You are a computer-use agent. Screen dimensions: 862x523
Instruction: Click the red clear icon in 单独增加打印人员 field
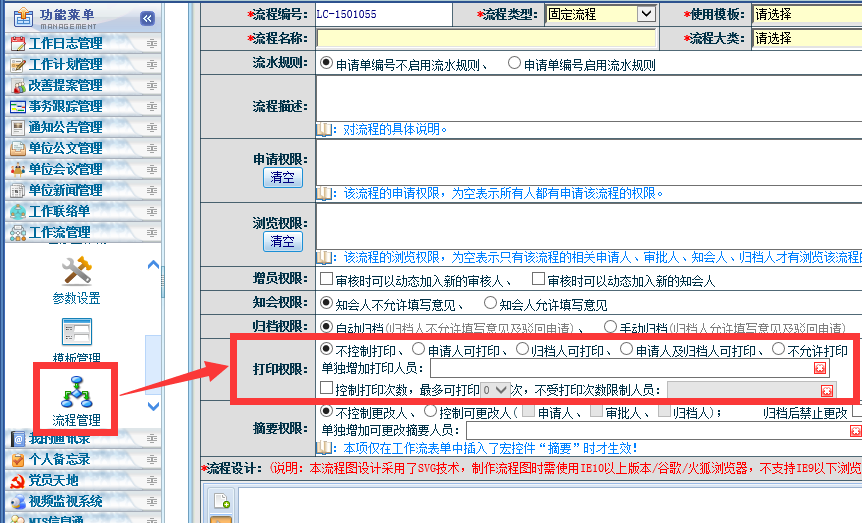click(x=820, y=369)
